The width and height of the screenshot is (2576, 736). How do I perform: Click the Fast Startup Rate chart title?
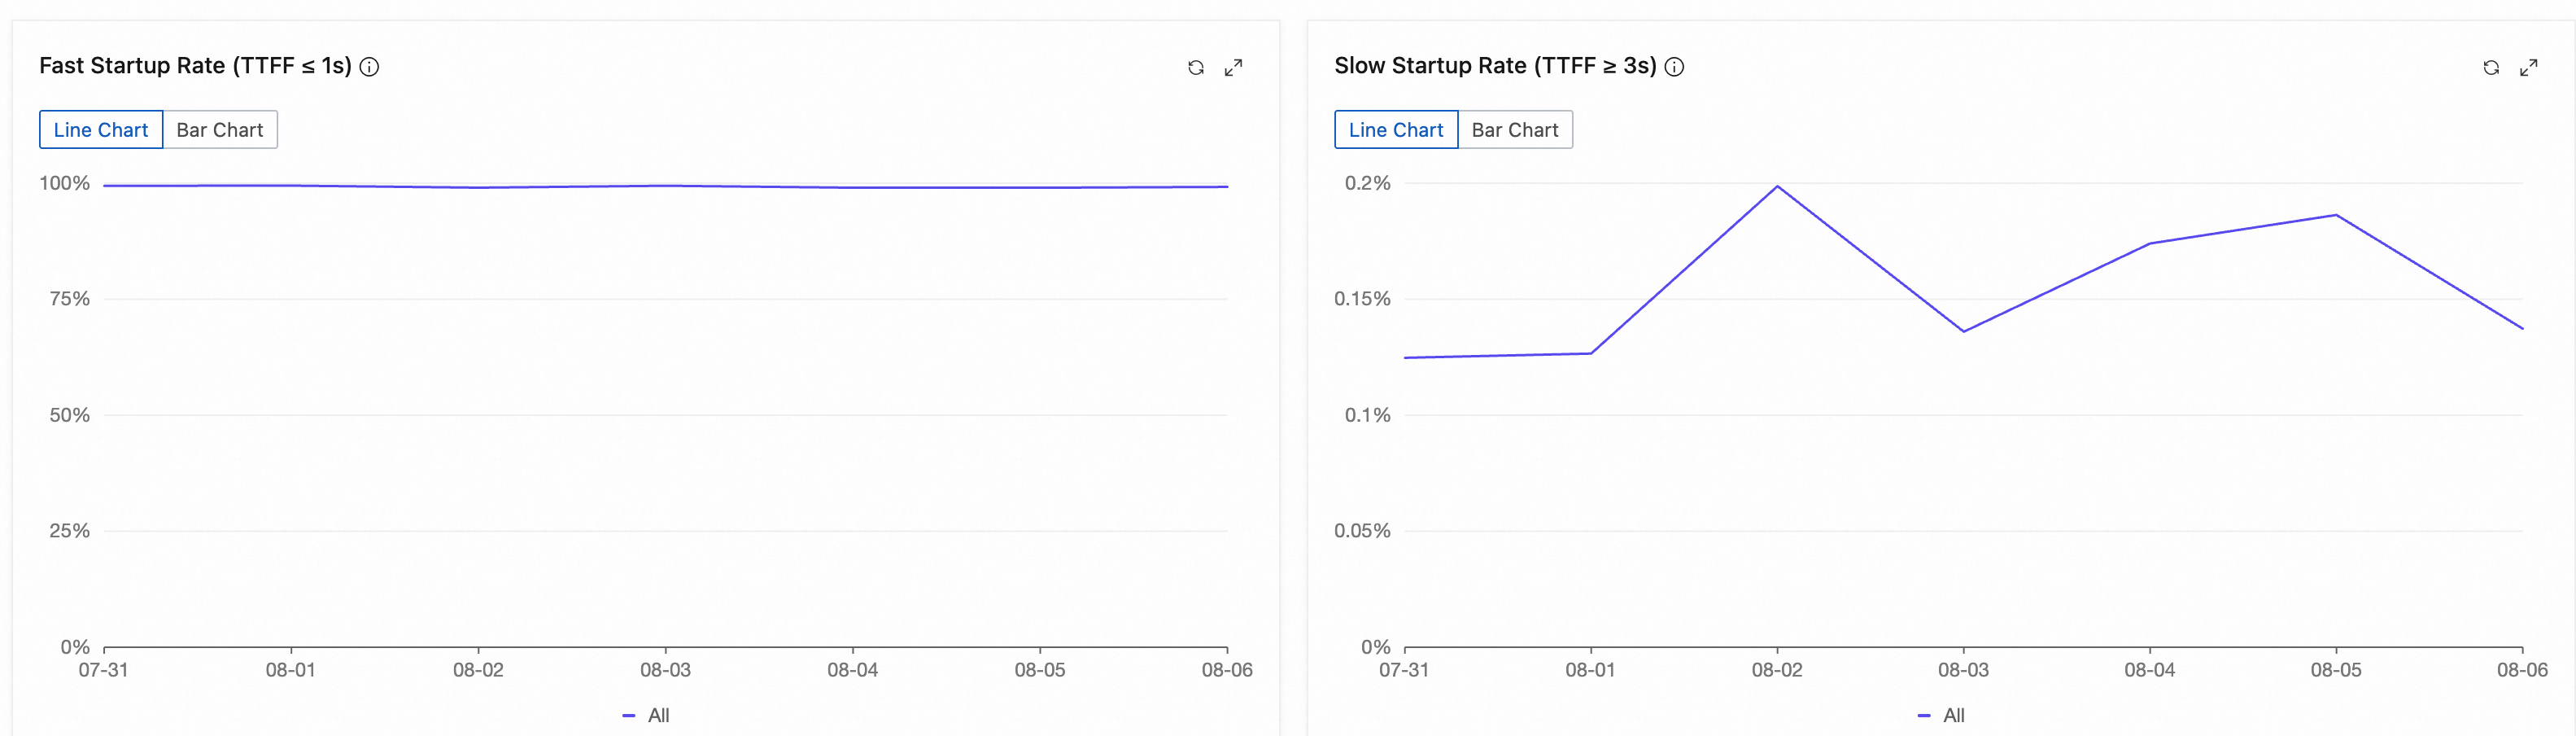195,66
